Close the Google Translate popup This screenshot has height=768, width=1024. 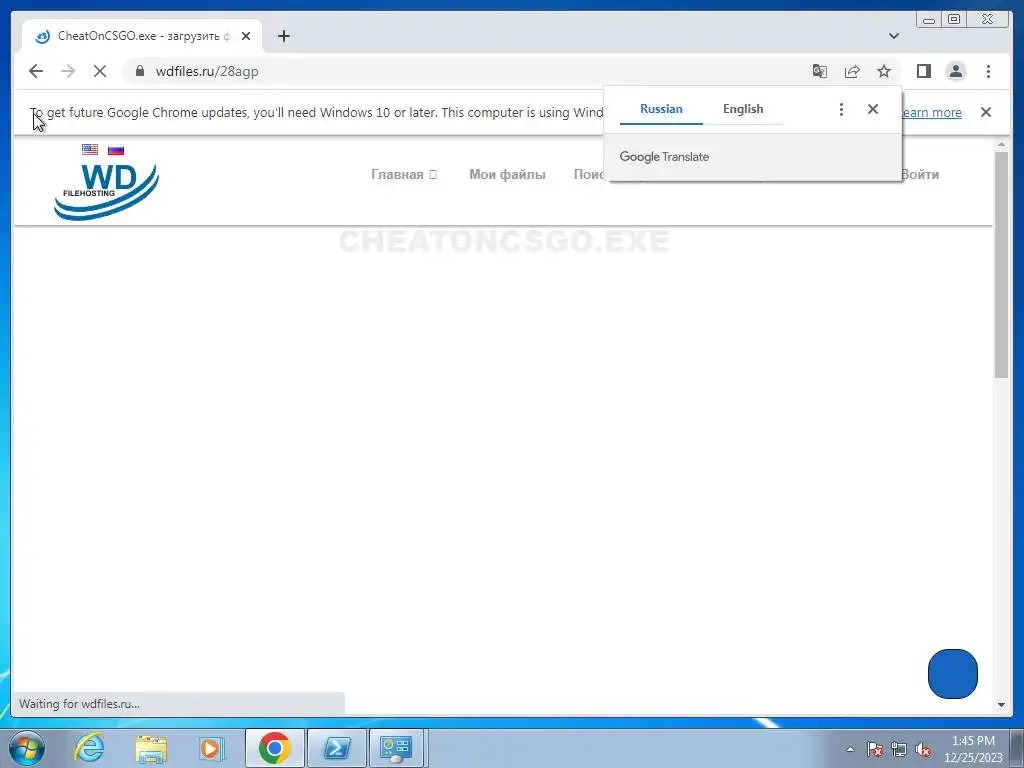coord(872,109)
